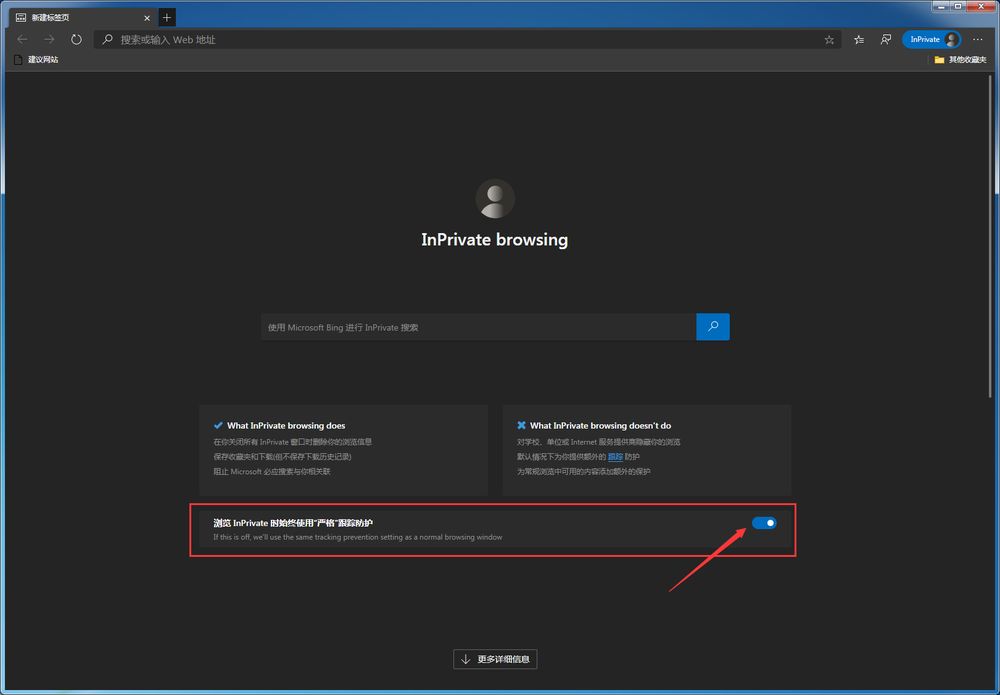Click the feedback icon in toolbar
Image resolution: width=1000 pixels, height=695 pixels.
[x=886, y=40]
